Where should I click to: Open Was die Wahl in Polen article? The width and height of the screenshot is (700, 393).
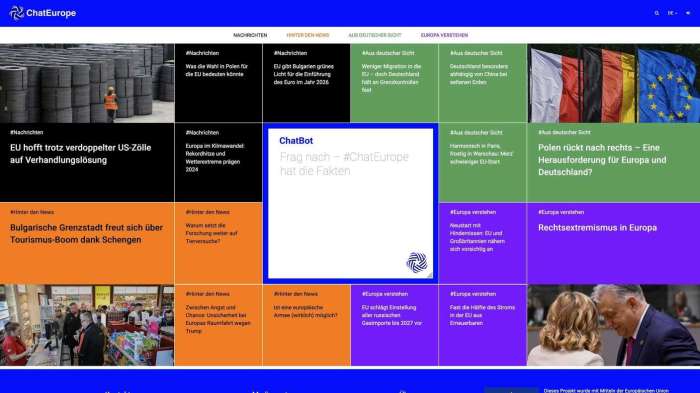[x=217, y=70]
